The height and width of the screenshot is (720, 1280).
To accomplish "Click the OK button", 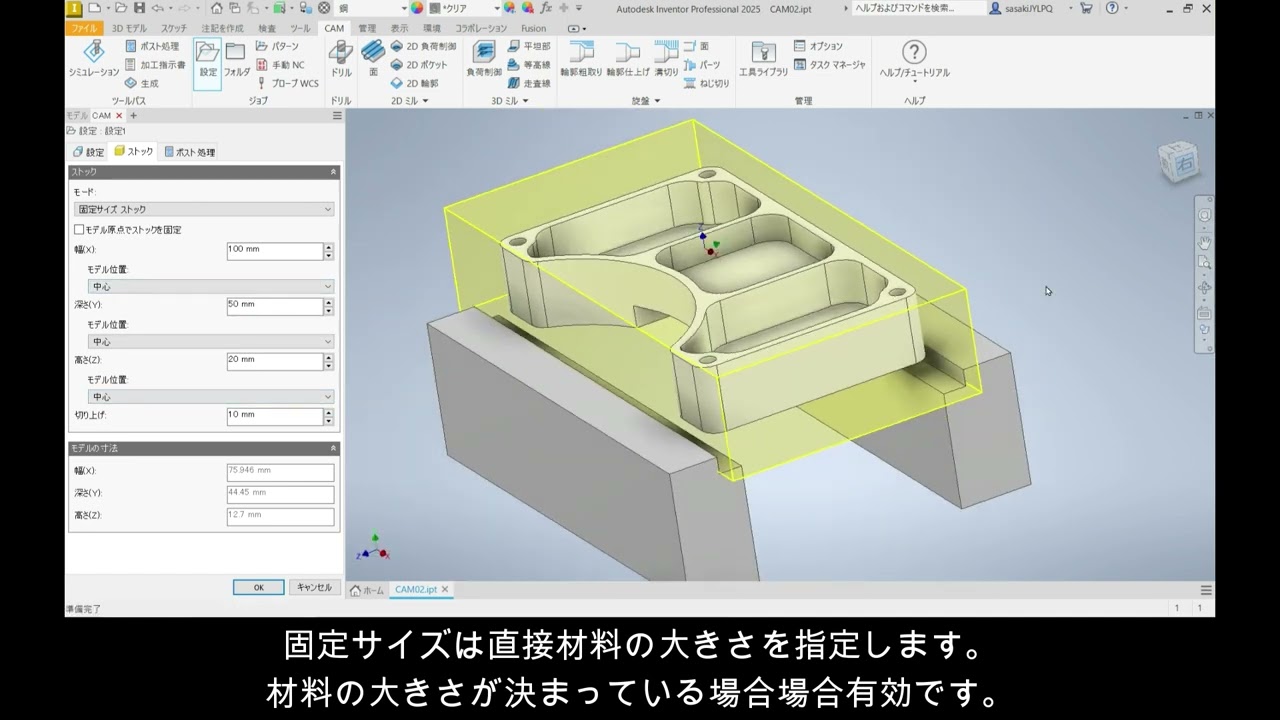I will pos(258,588).
